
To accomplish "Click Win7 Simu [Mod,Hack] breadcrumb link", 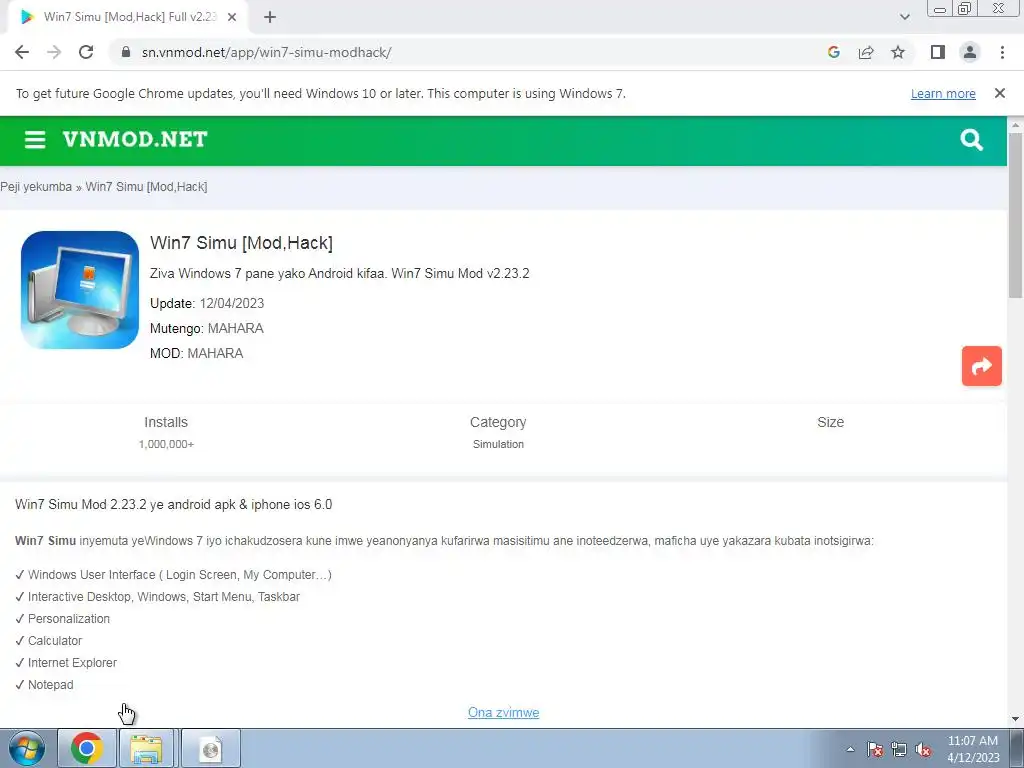I will point(146,187).
